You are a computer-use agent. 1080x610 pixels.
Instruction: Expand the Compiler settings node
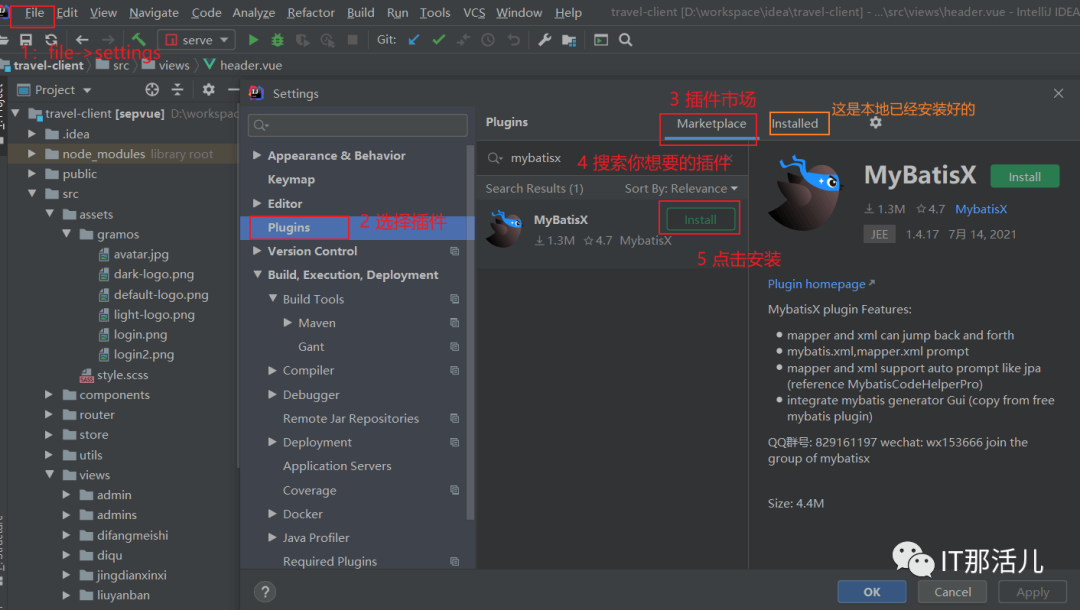point(272,370)
